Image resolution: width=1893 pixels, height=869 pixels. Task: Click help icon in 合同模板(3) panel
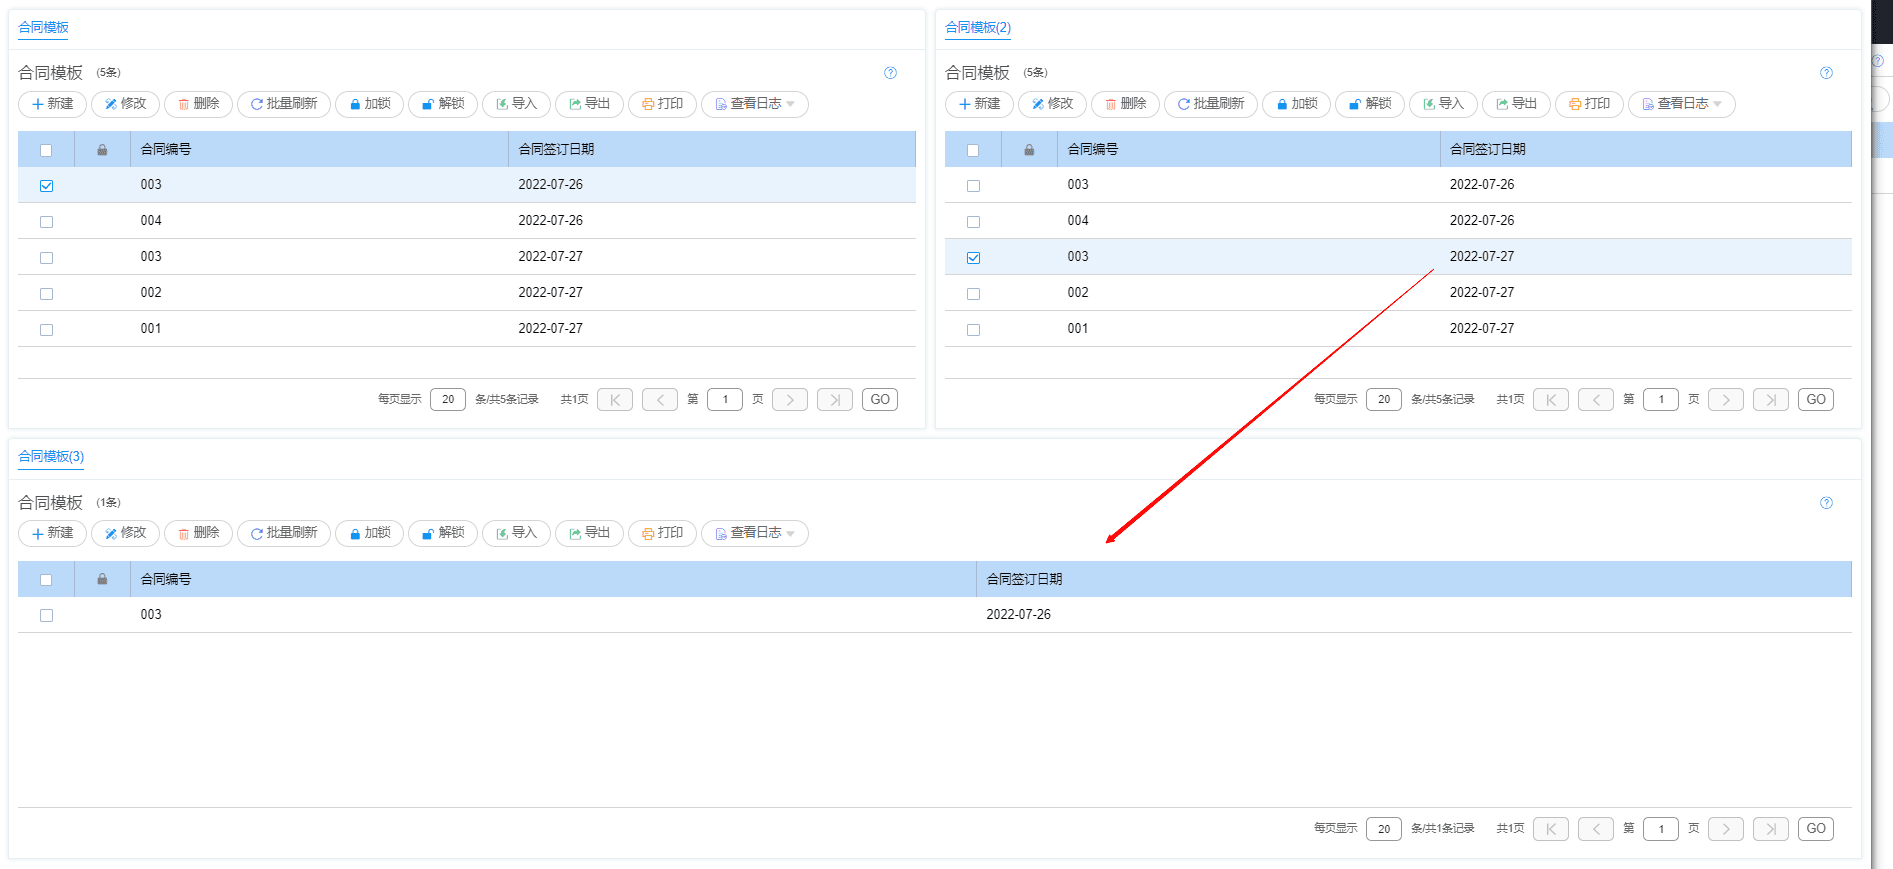click(x=1826, y=503)
